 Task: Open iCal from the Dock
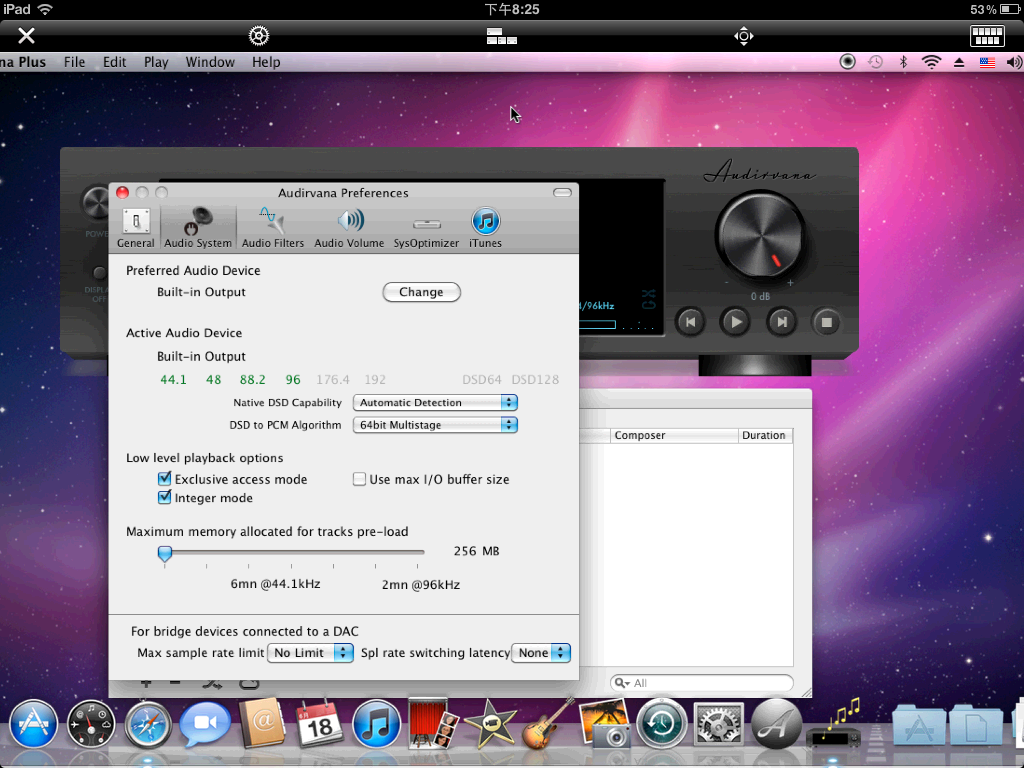tap(319, 724)
